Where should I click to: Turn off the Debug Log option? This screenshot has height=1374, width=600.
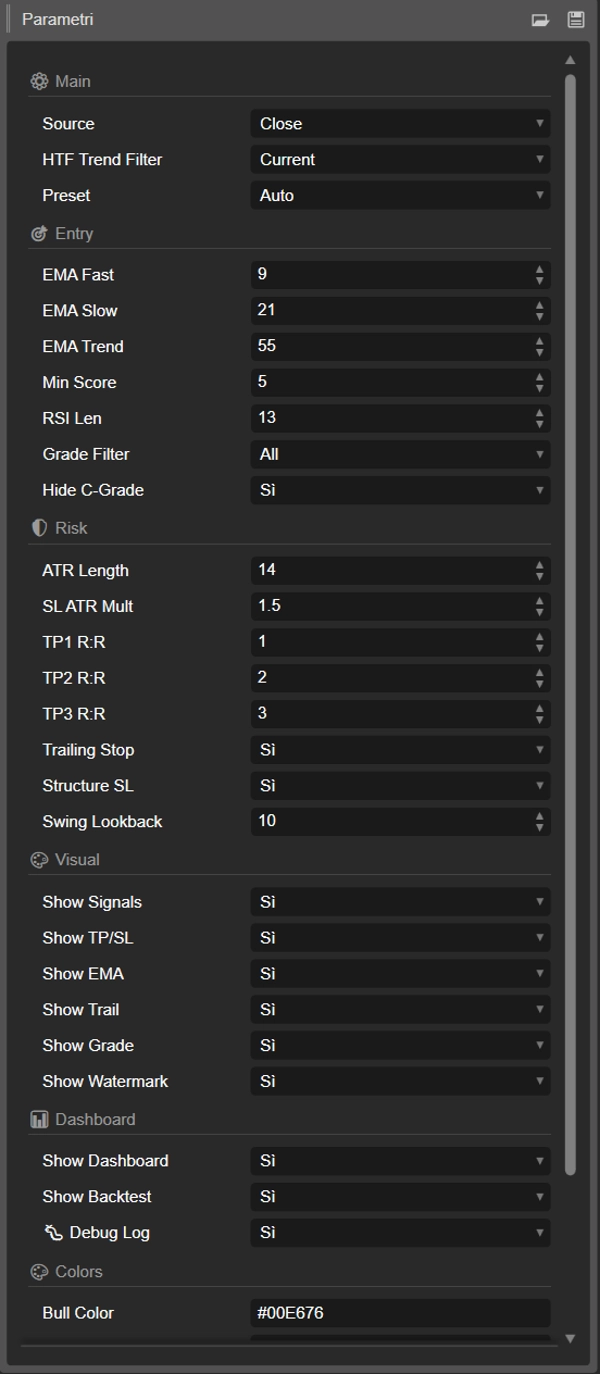pos(398,1232)
